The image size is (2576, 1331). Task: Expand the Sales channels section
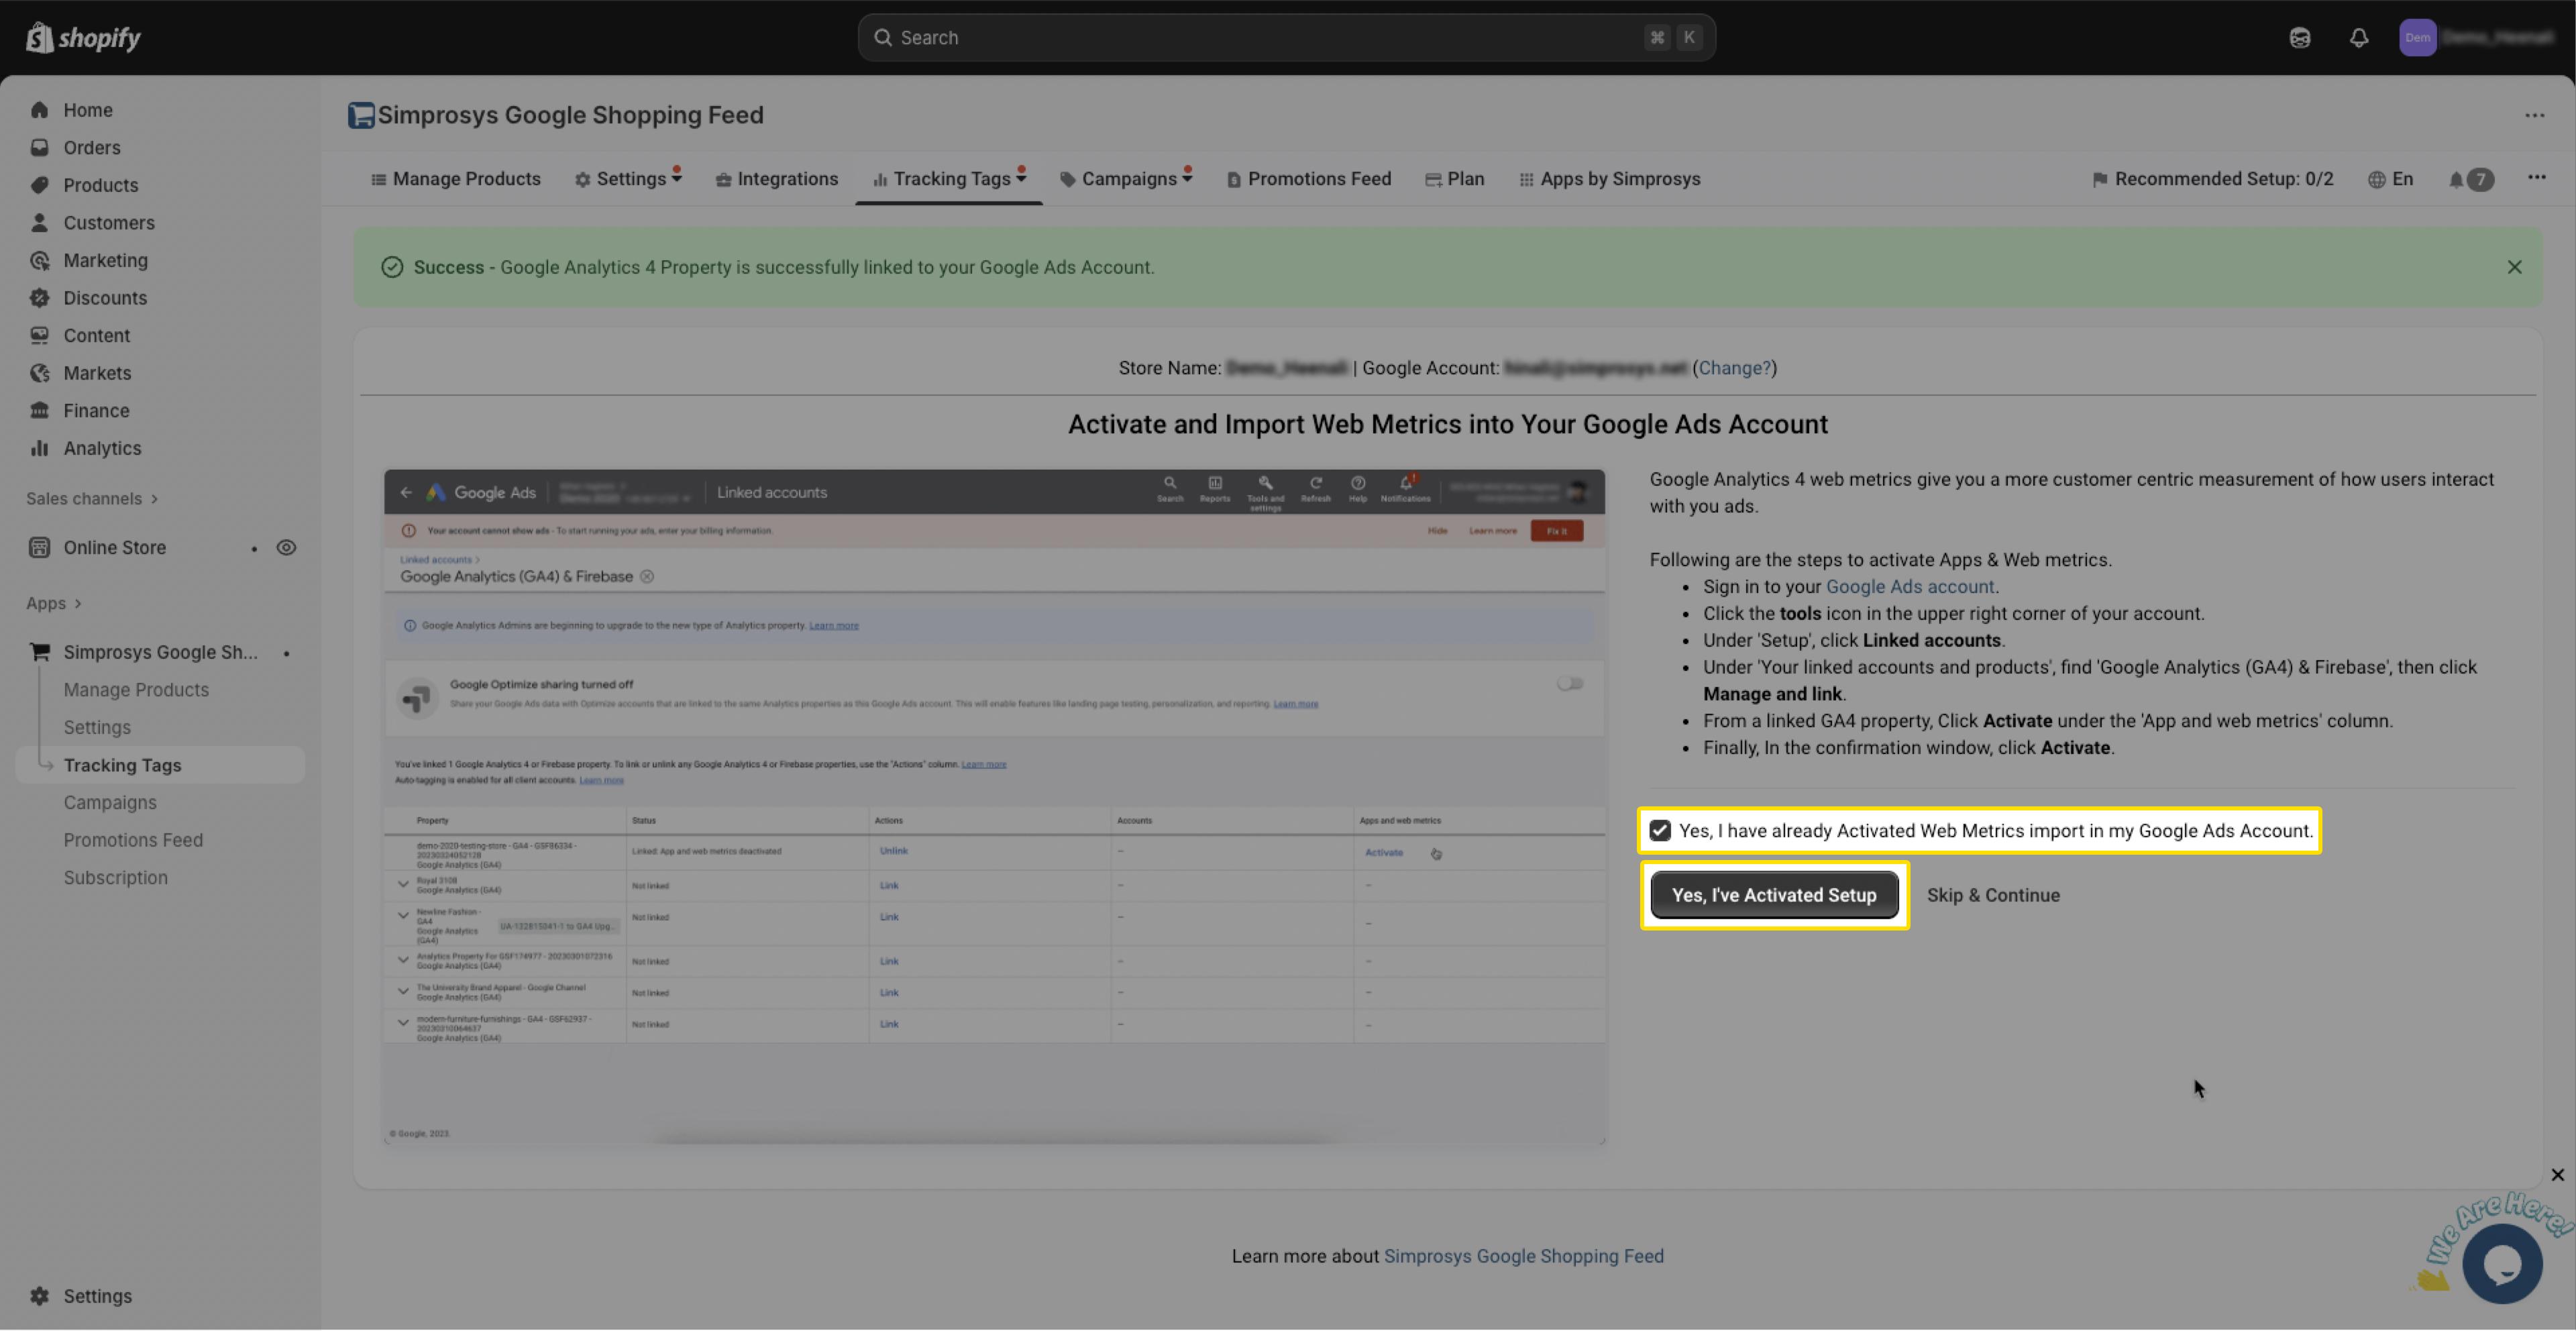tap(92, 498)
